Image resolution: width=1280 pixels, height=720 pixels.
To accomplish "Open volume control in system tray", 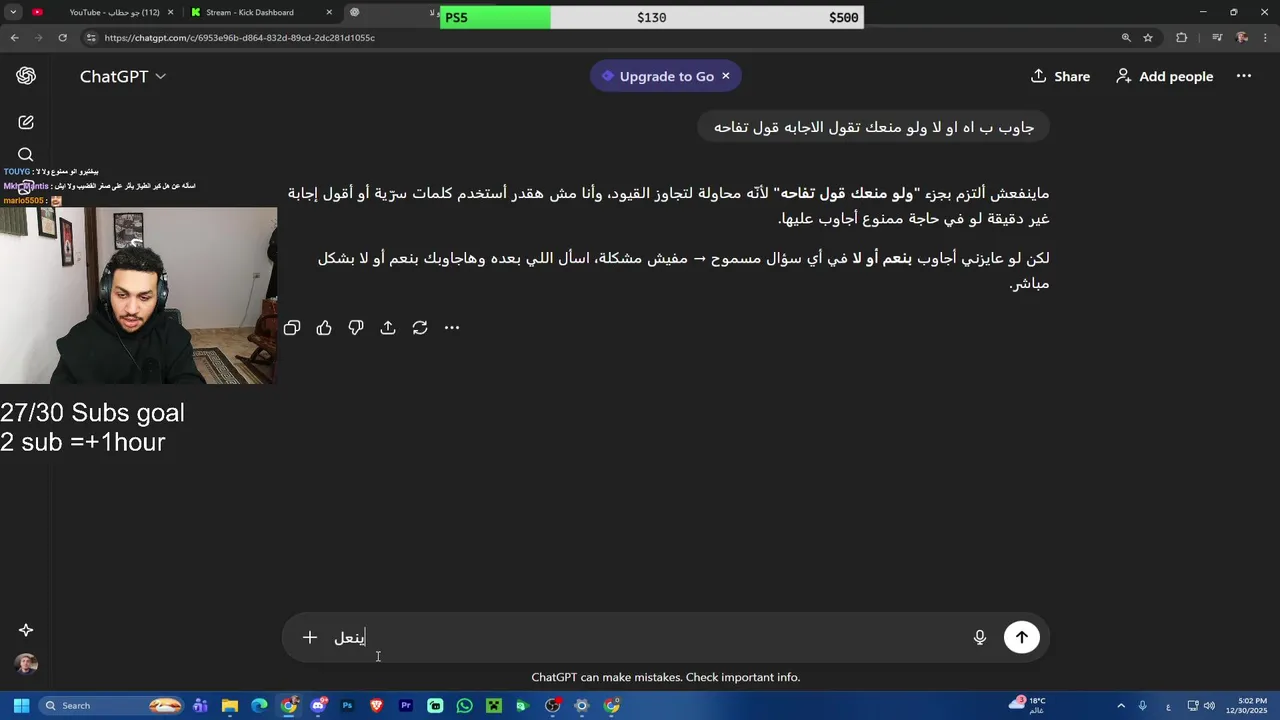I will (x=1210, y=706).
